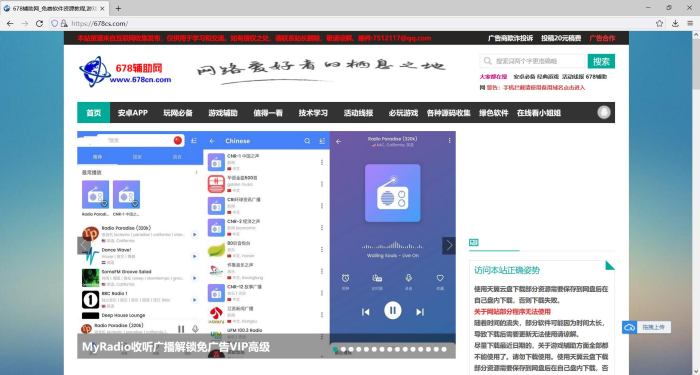The image size is (700, 375).
Task: Open the 在线看小姐姐 nav item
Action: [539, 113]
